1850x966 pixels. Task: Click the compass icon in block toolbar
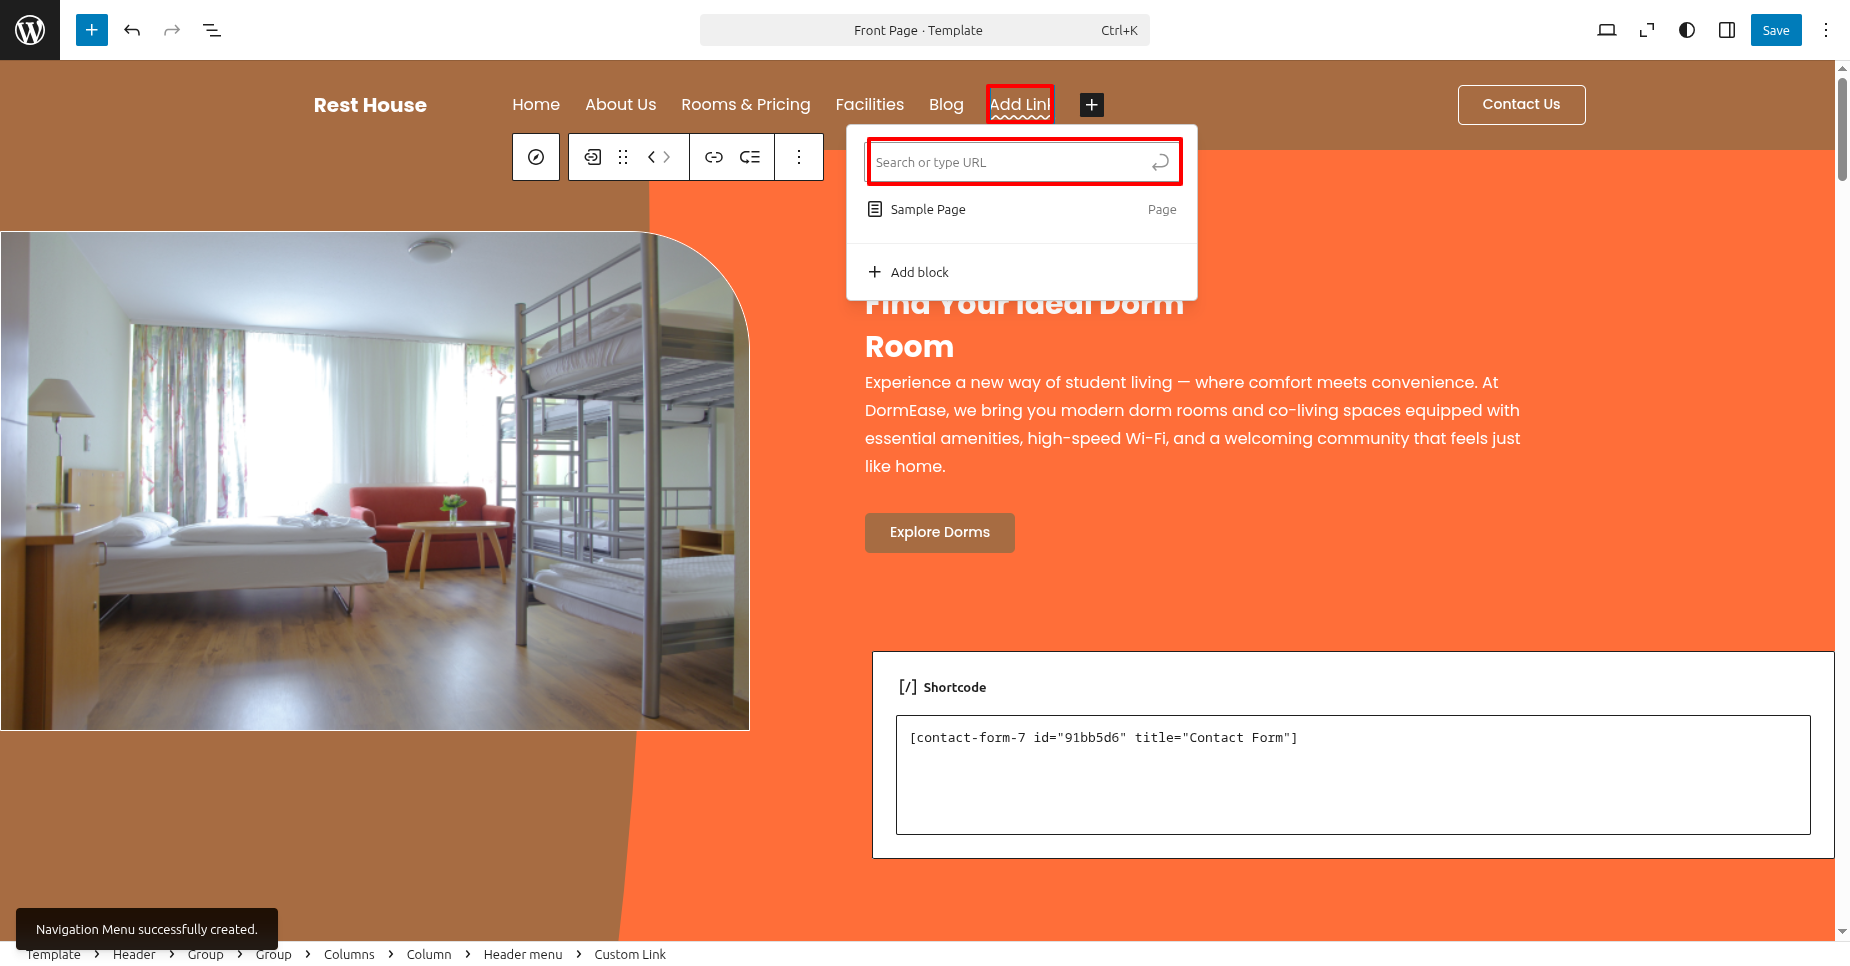[x=536, y=157]
